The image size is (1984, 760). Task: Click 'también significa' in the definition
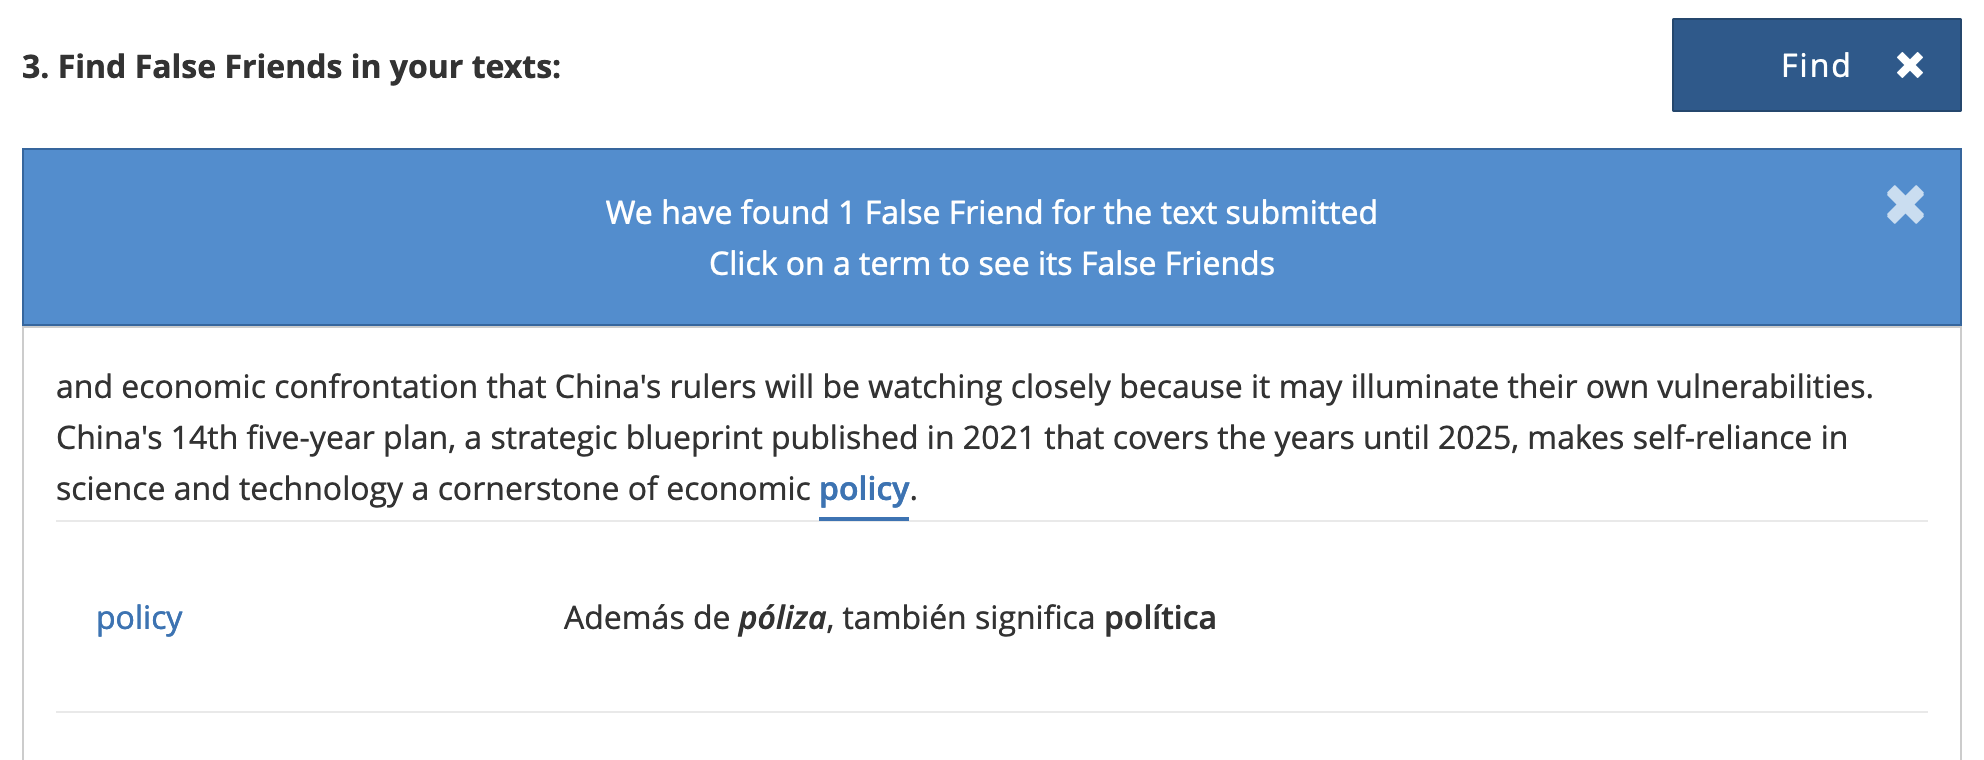point(969,618)
